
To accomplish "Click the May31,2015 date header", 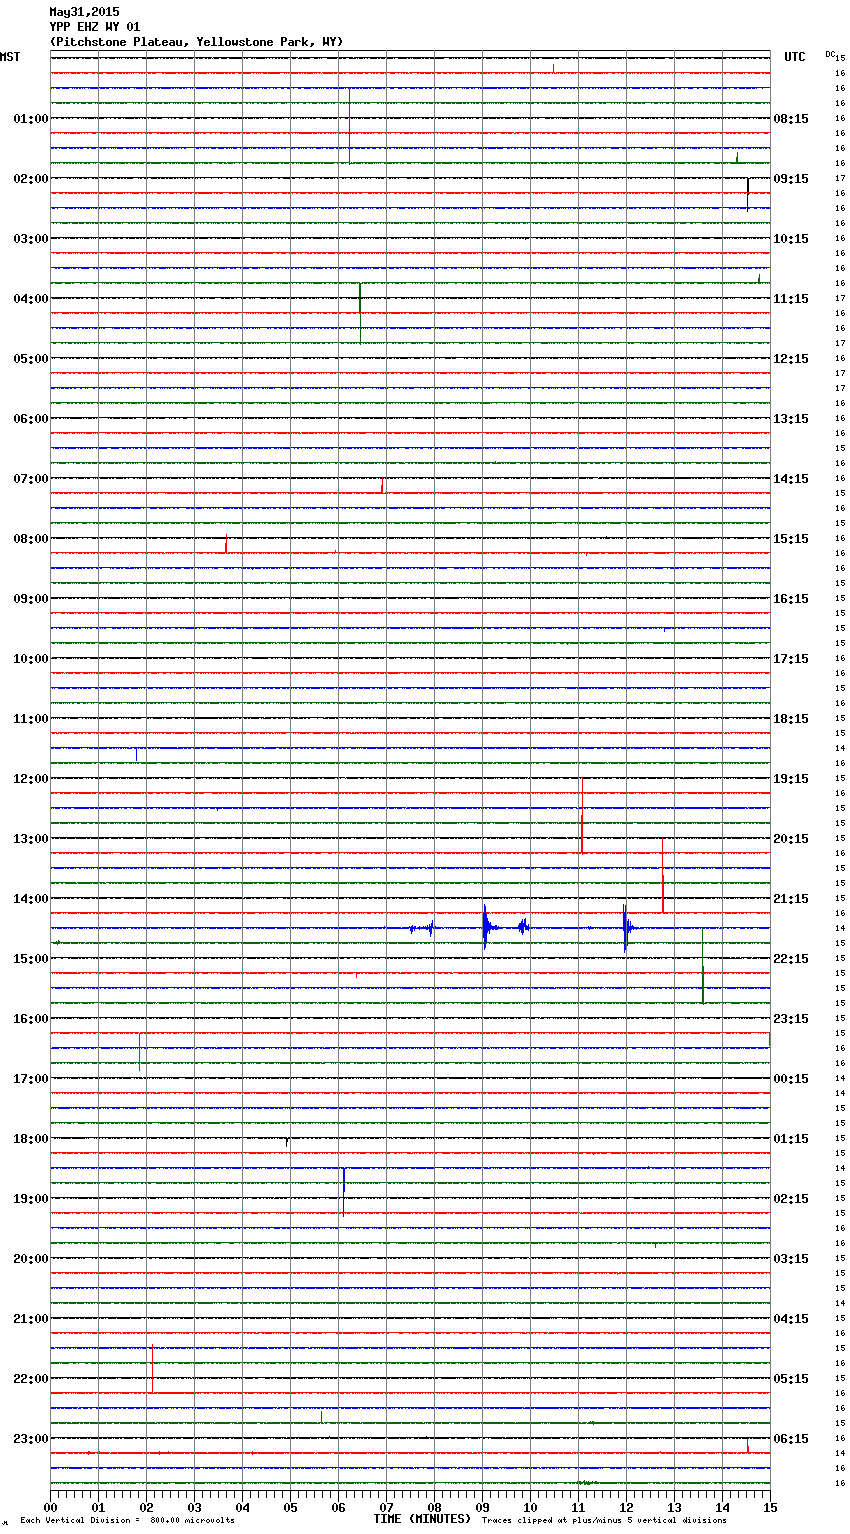I will click(x=84, y=12).
